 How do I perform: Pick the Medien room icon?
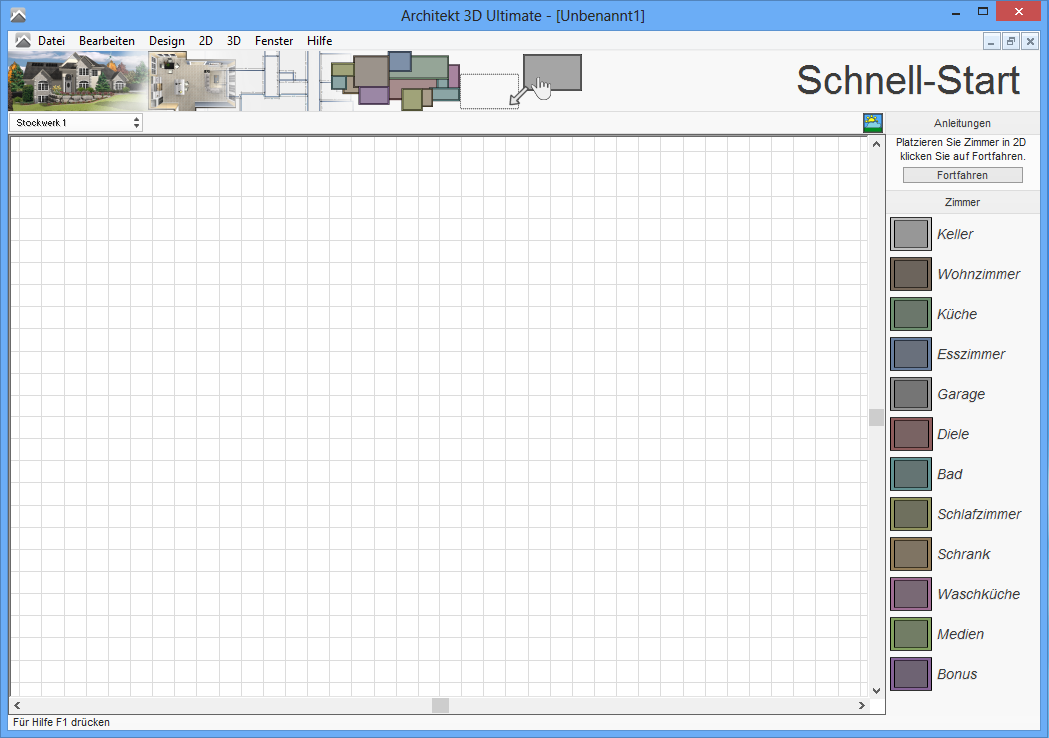point(911,634)
